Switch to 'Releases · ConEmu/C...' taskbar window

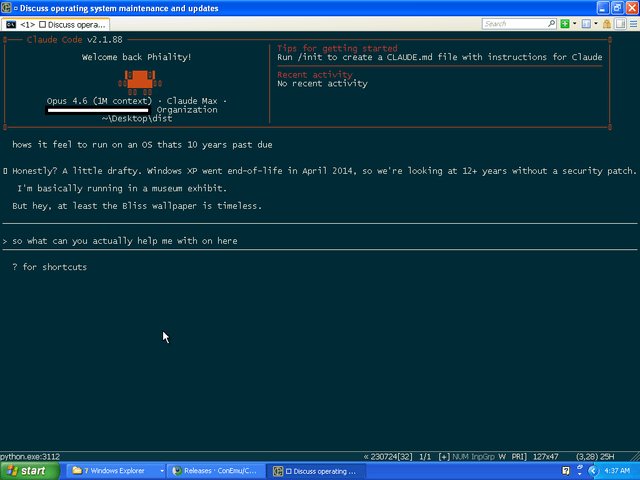click(x=216, y=471)
